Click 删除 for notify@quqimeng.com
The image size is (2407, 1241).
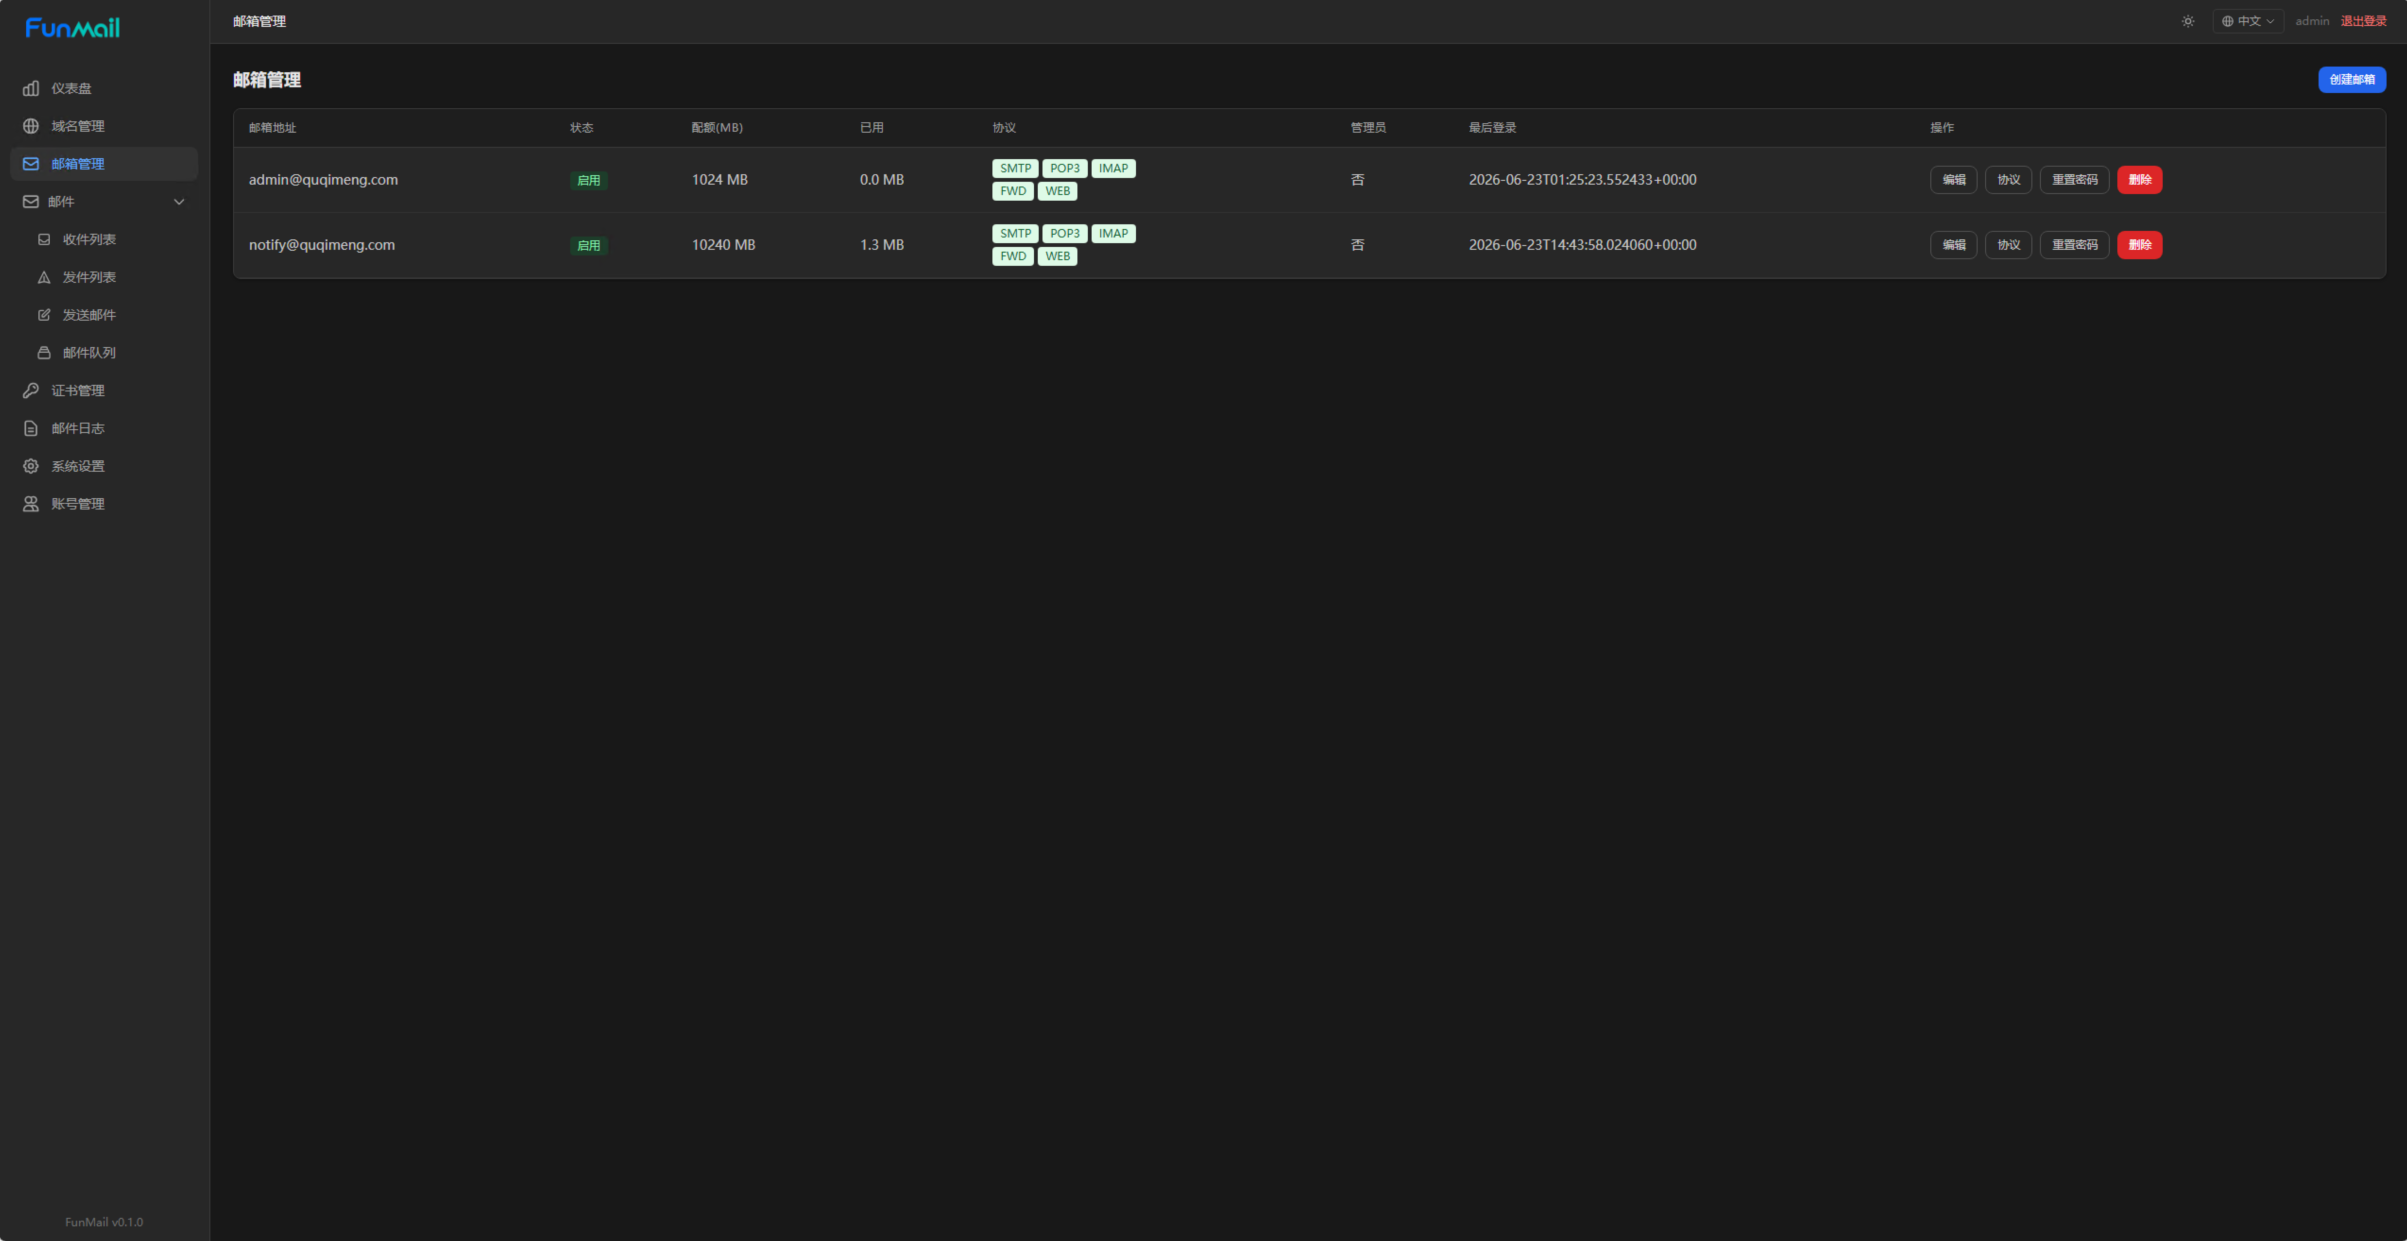pos(2140,245)
